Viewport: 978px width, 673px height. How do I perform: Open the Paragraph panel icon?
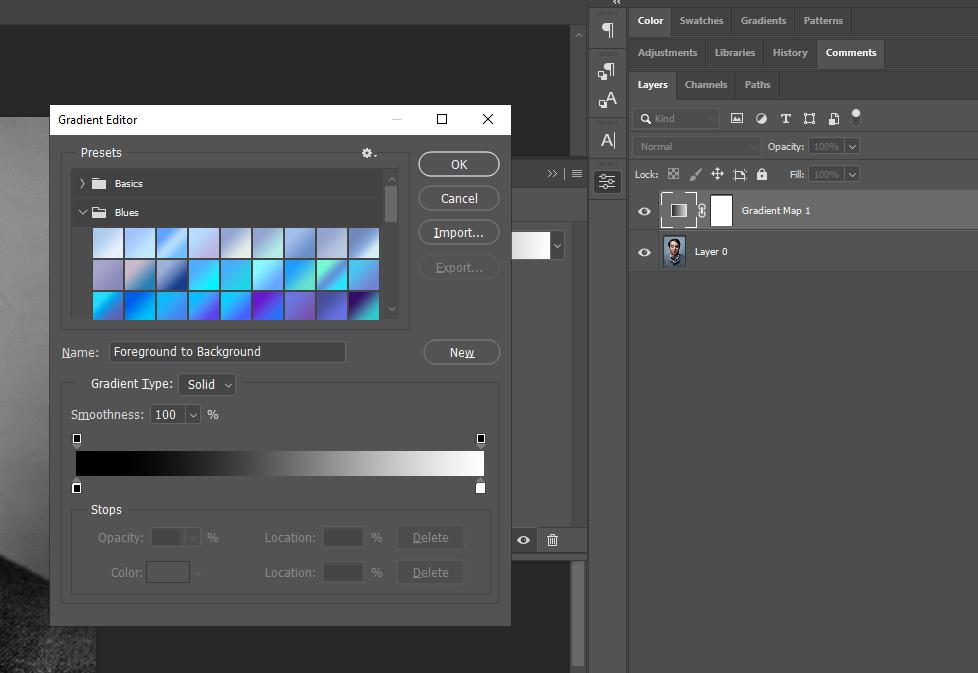[x=607, y=29]
